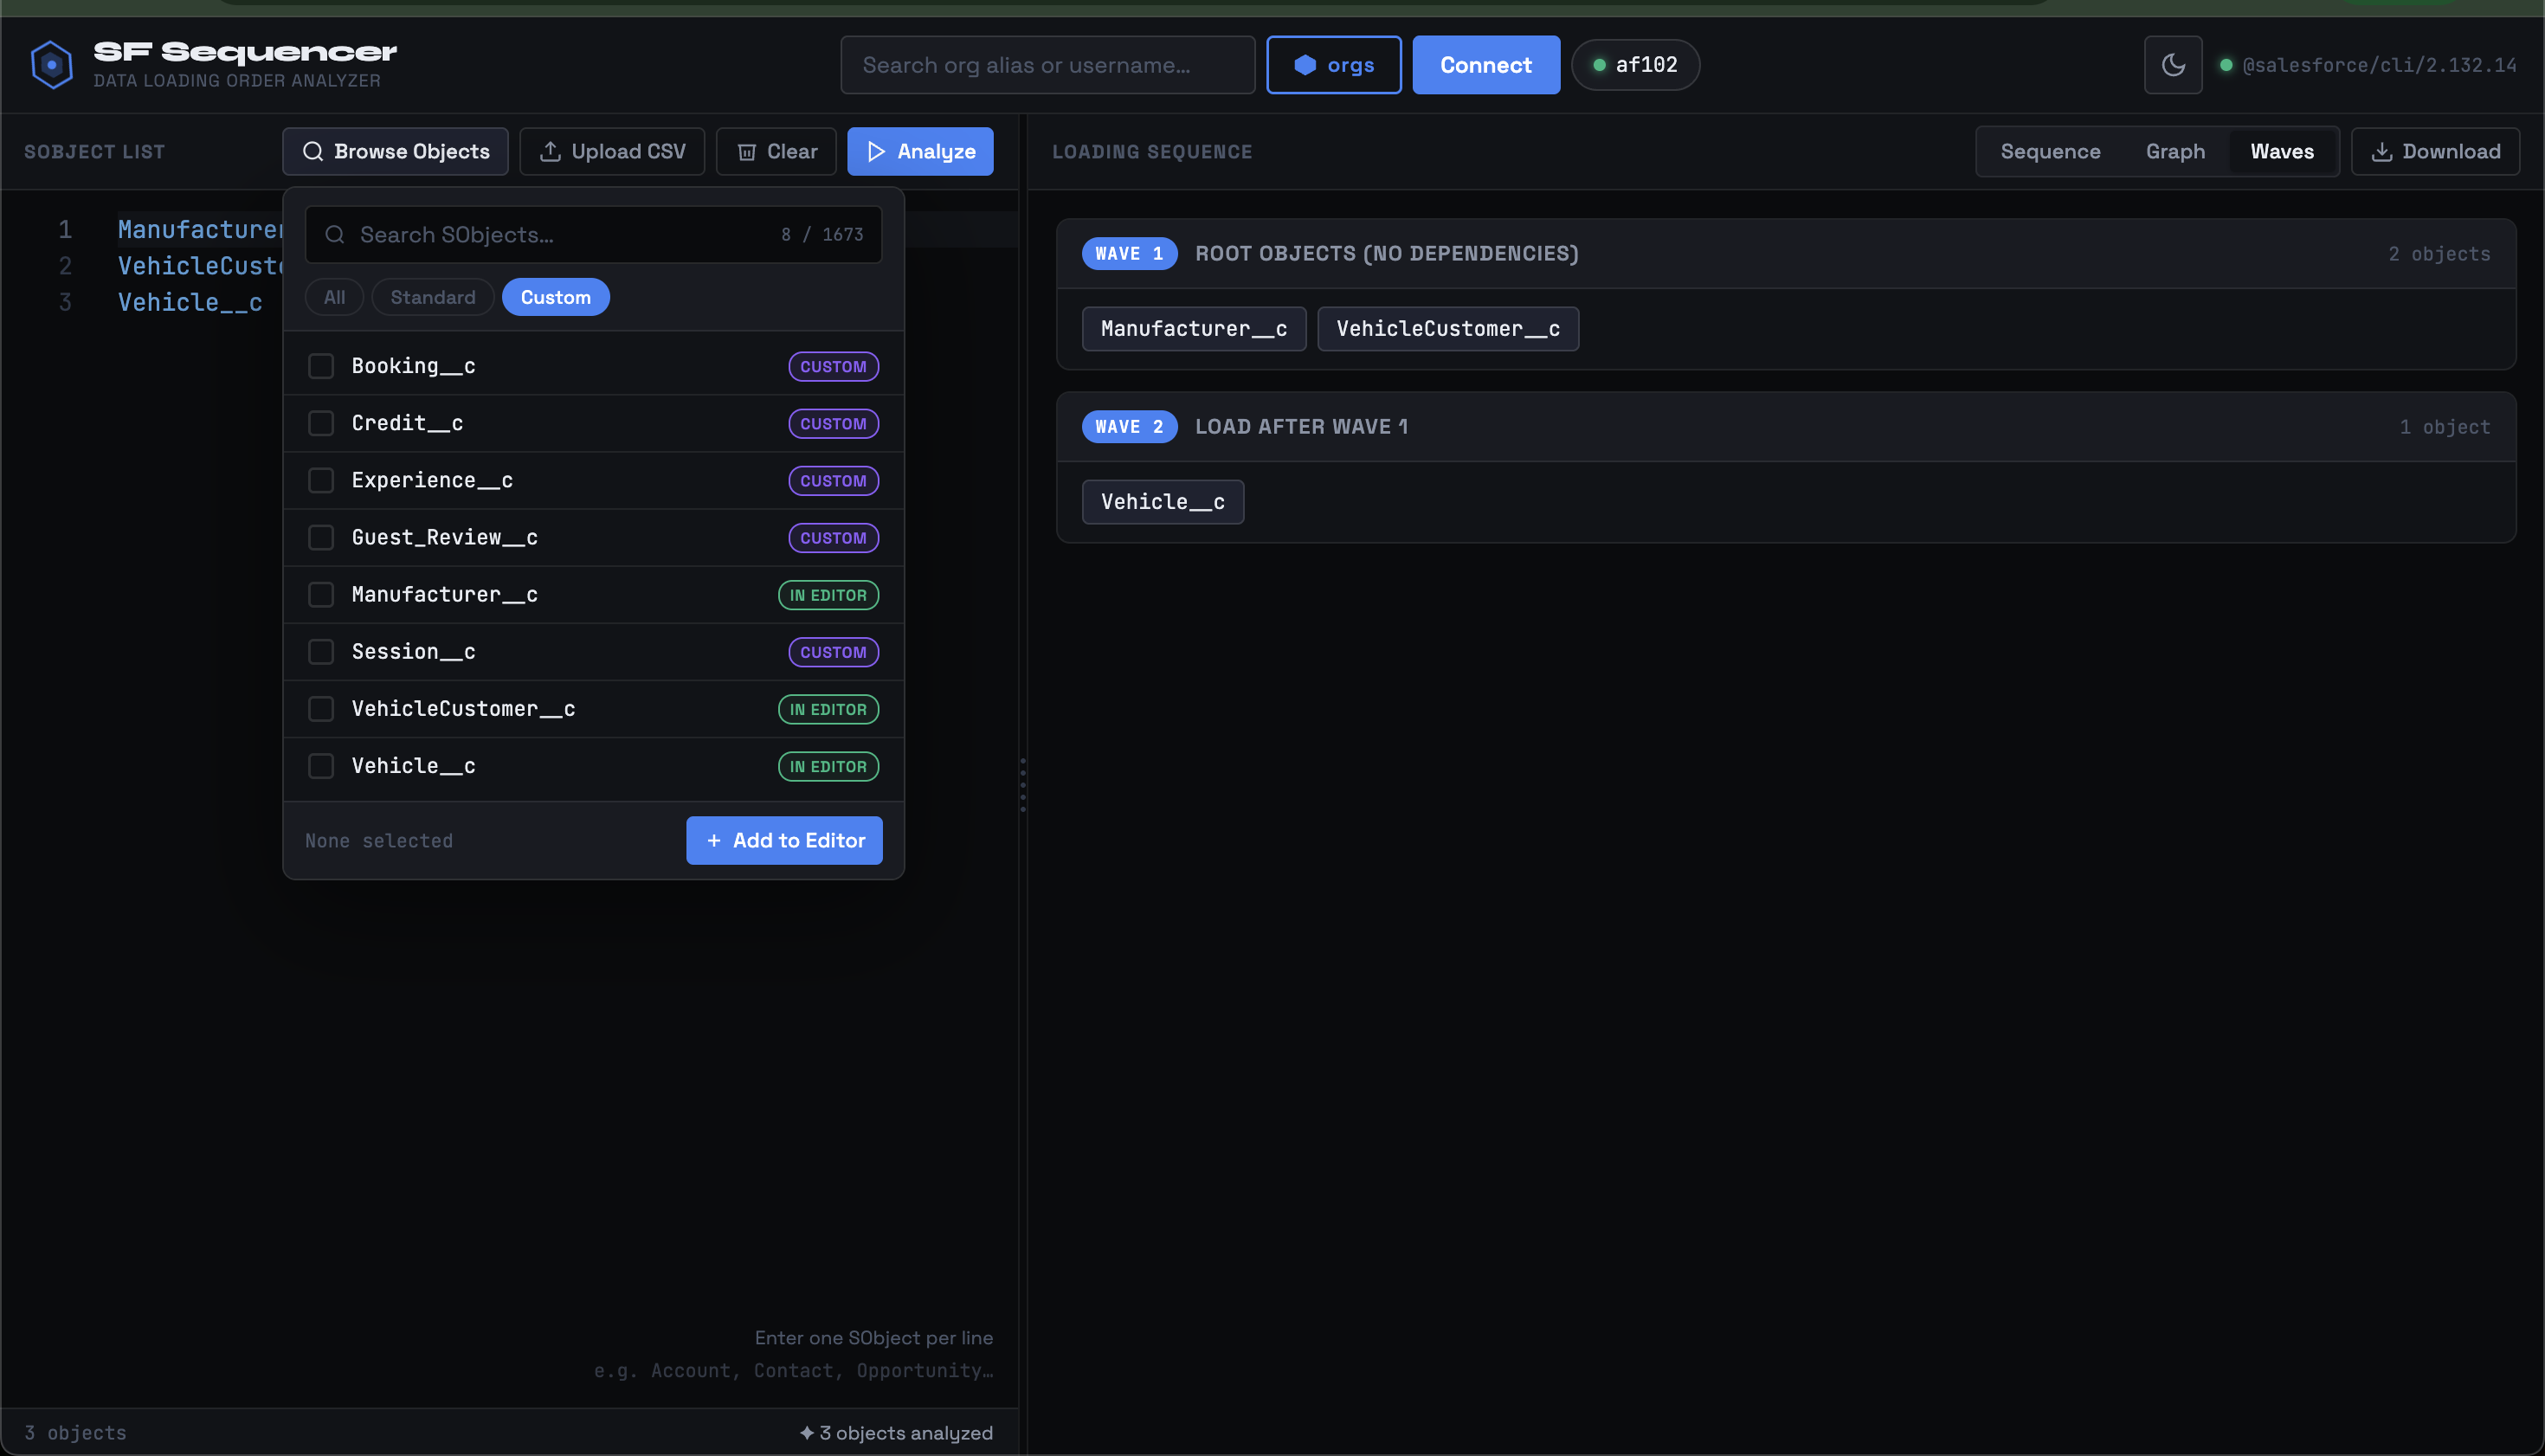Download the loading sequence
Viewport: 2545px width, 1456px height.
click(2435, 152)
